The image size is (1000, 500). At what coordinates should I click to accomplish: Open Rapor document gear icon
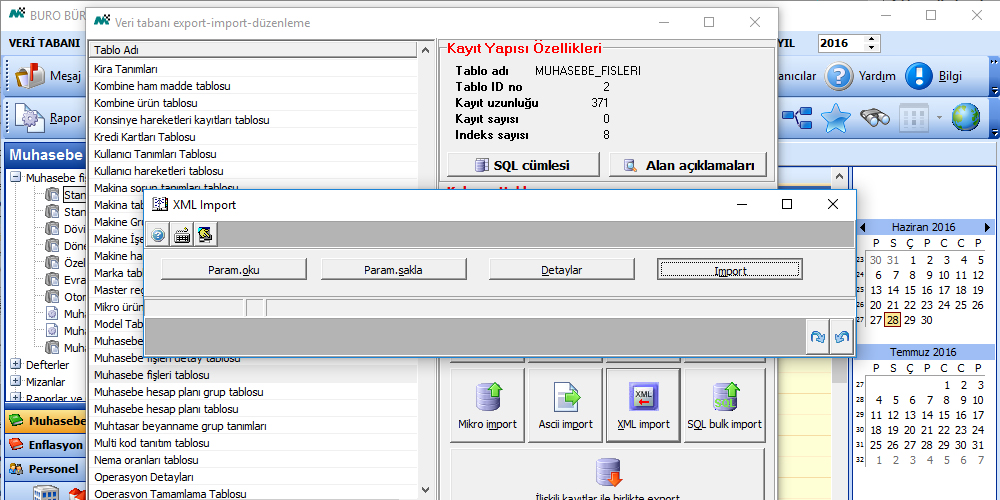(x=29, y=118)
